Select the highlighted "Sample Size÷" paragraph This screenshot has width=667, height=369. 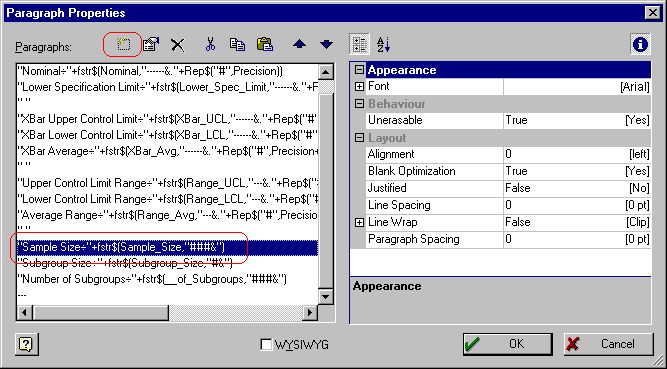[x=168, y=247]
